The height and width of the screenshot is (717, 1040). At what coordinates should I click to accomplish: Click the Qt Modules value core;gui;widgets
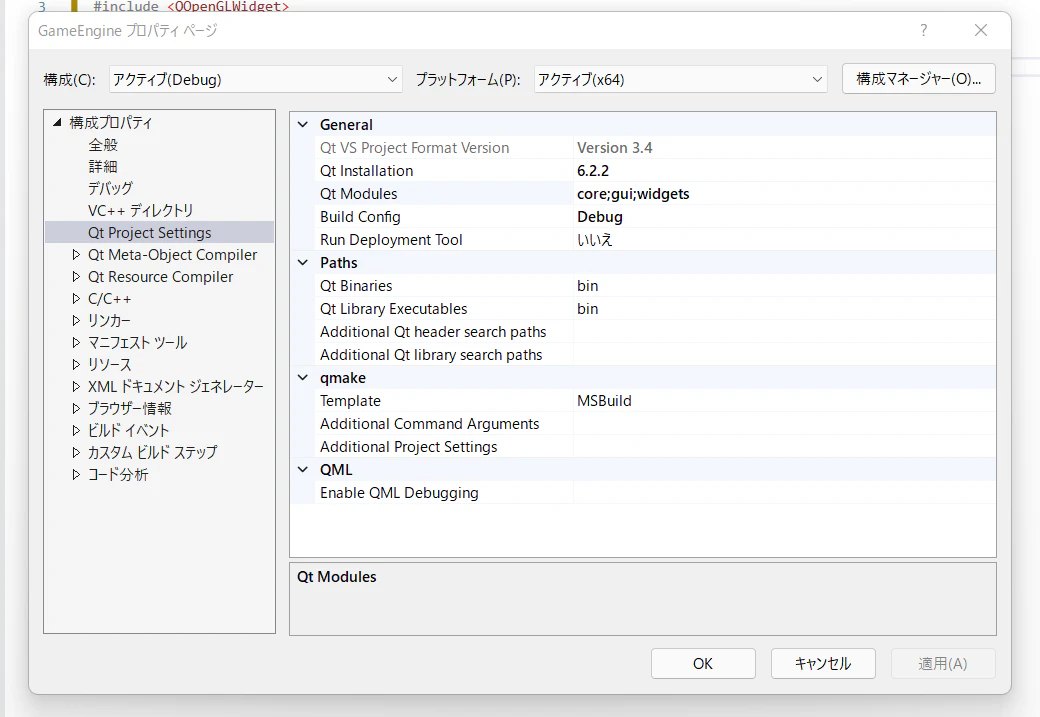784,194
